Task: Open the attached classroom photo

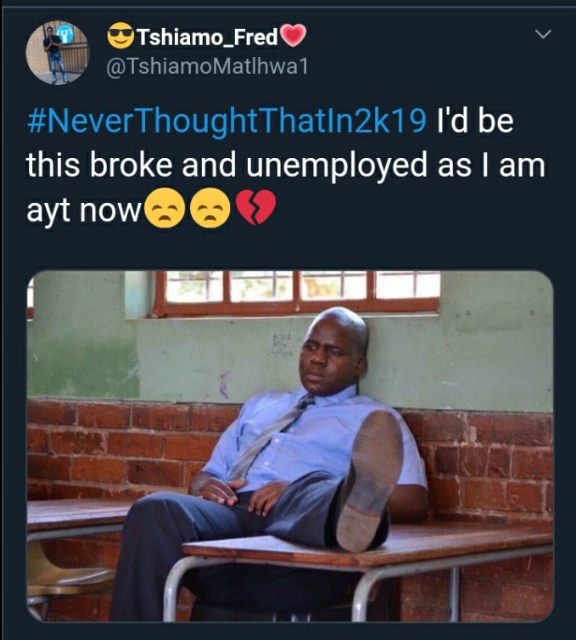Action: [290, 446]
